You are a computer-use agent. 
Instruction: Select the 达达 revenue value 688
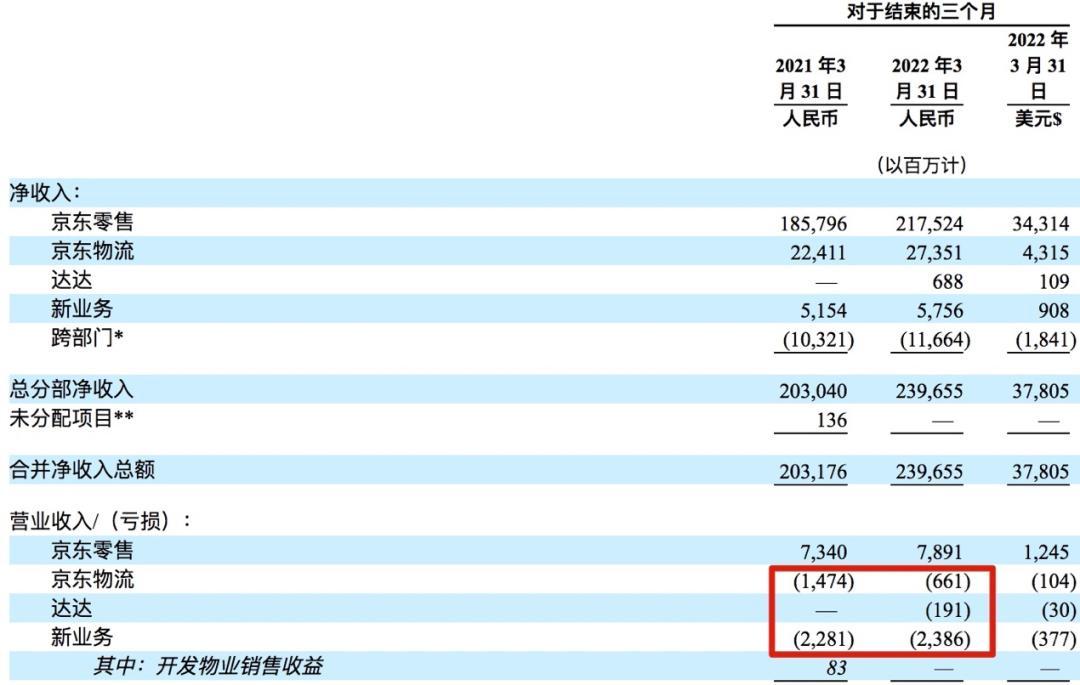pyautogui.click(x=948, y=282)
